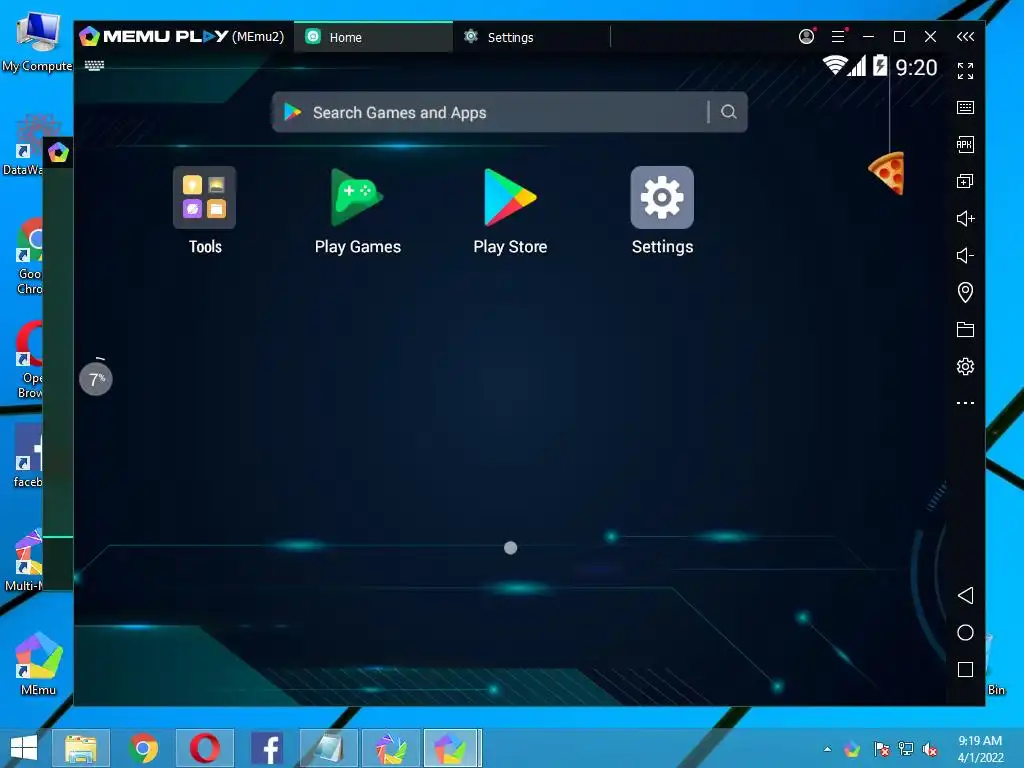Tap the Android Back triangle button

click(x=965, y=595)
